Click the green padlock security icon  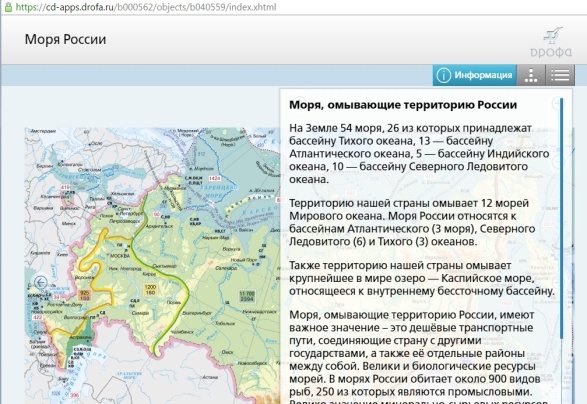coord(8,7)
